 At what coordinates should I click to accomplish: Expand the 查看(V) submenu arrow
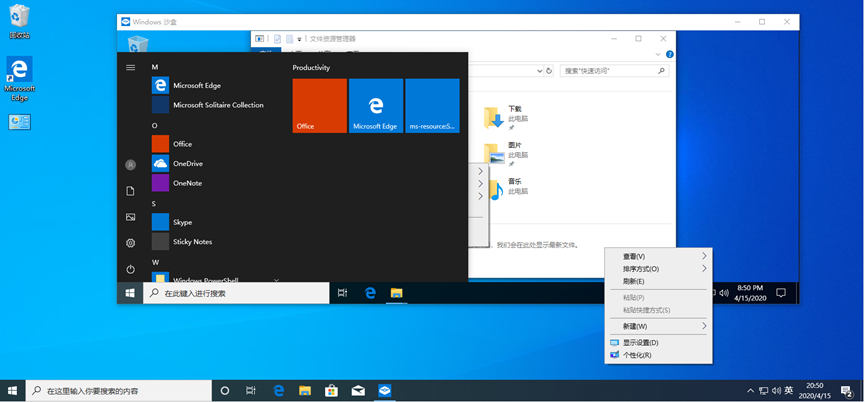click(704, 256)
